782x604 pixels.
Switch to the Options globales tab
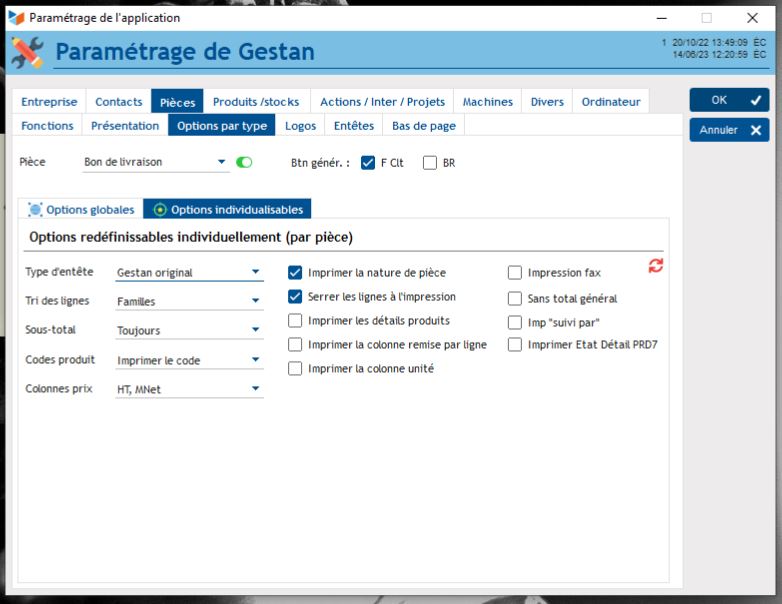tap(81, 209)
